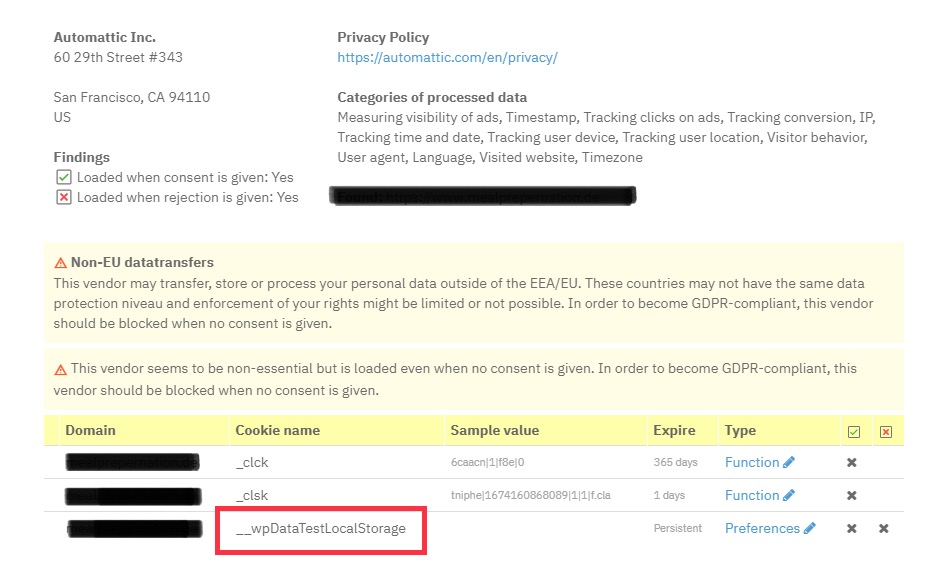Screen dimensions: 934x569
Task: Select the __wpDataTestLocalStorage cookie name
Action: pos(321,528)
